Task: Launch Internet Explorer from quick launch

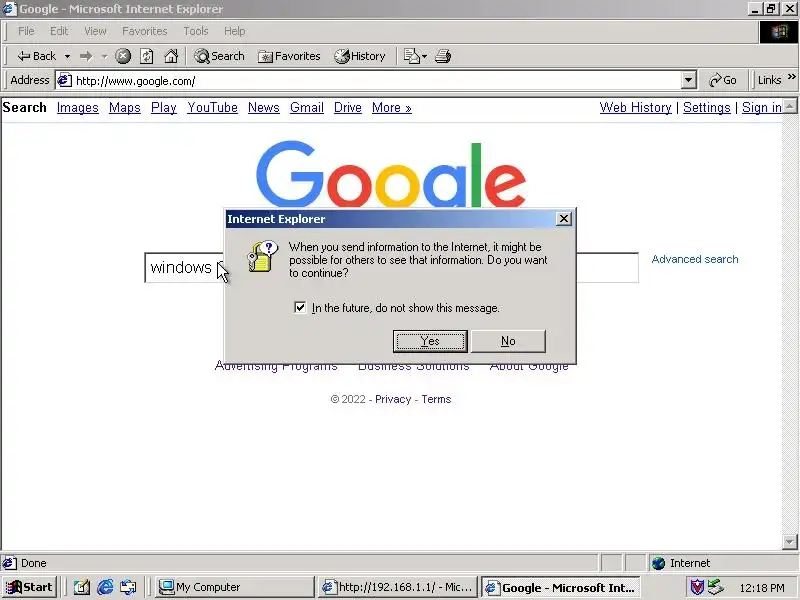Action: [105, 587]
